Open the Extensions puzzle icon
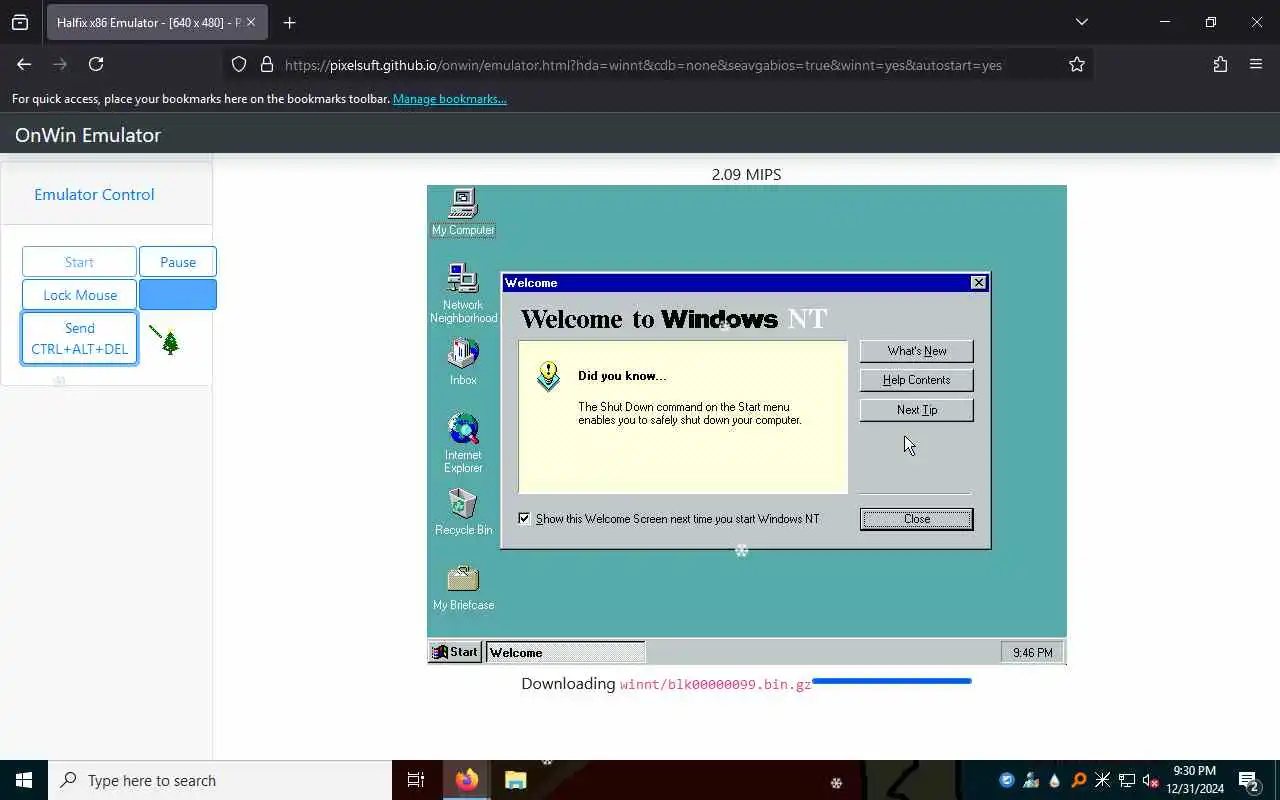1280x800 pixels. 1220,64
